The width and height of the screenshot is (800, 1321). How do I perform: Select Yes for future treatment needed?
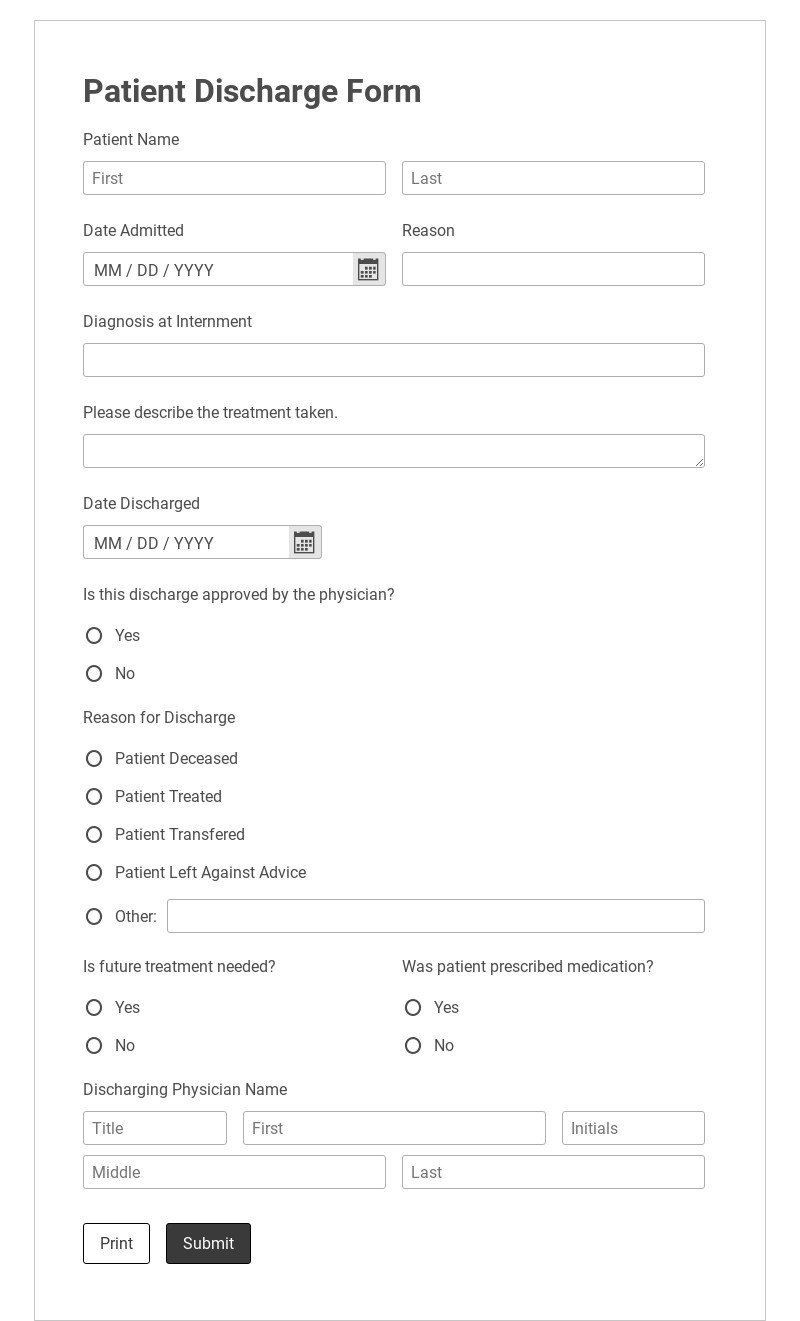pyautogui.click(x=94, y=1008)
